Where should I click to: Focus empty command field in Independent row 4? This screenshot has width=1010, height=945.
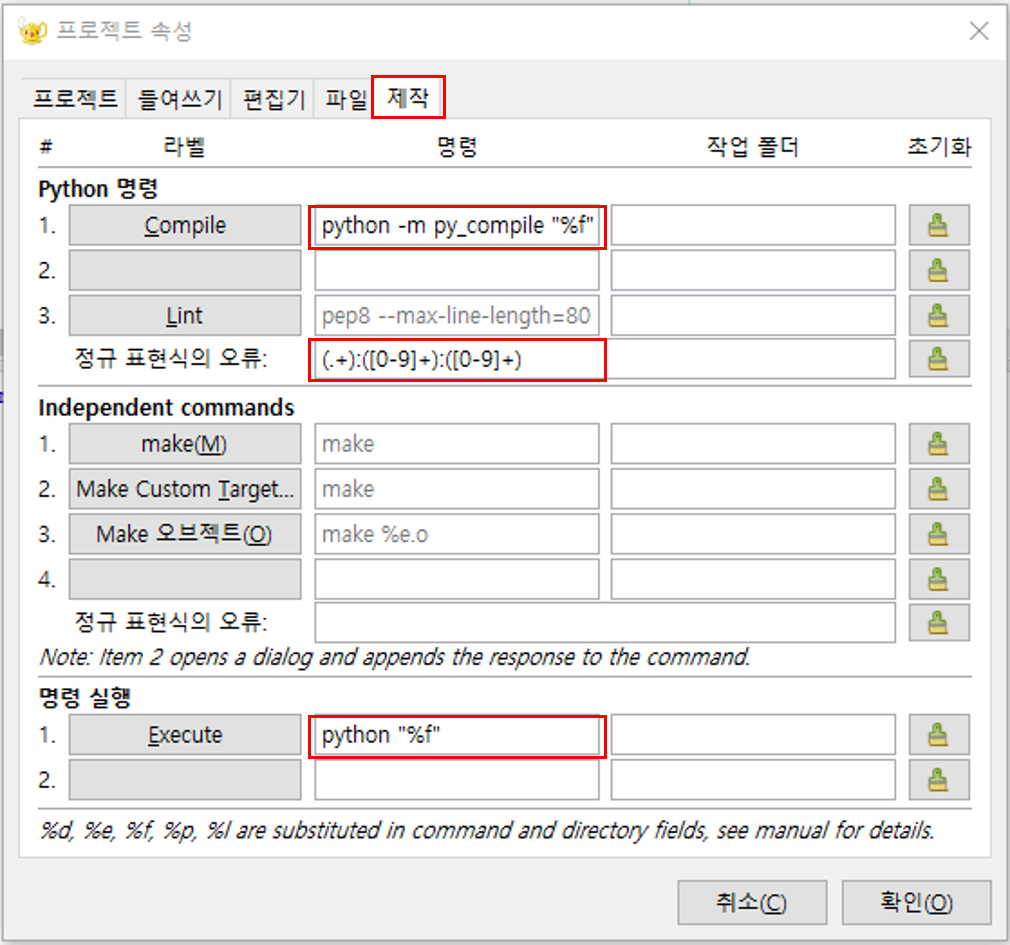(x=457, y=579)
